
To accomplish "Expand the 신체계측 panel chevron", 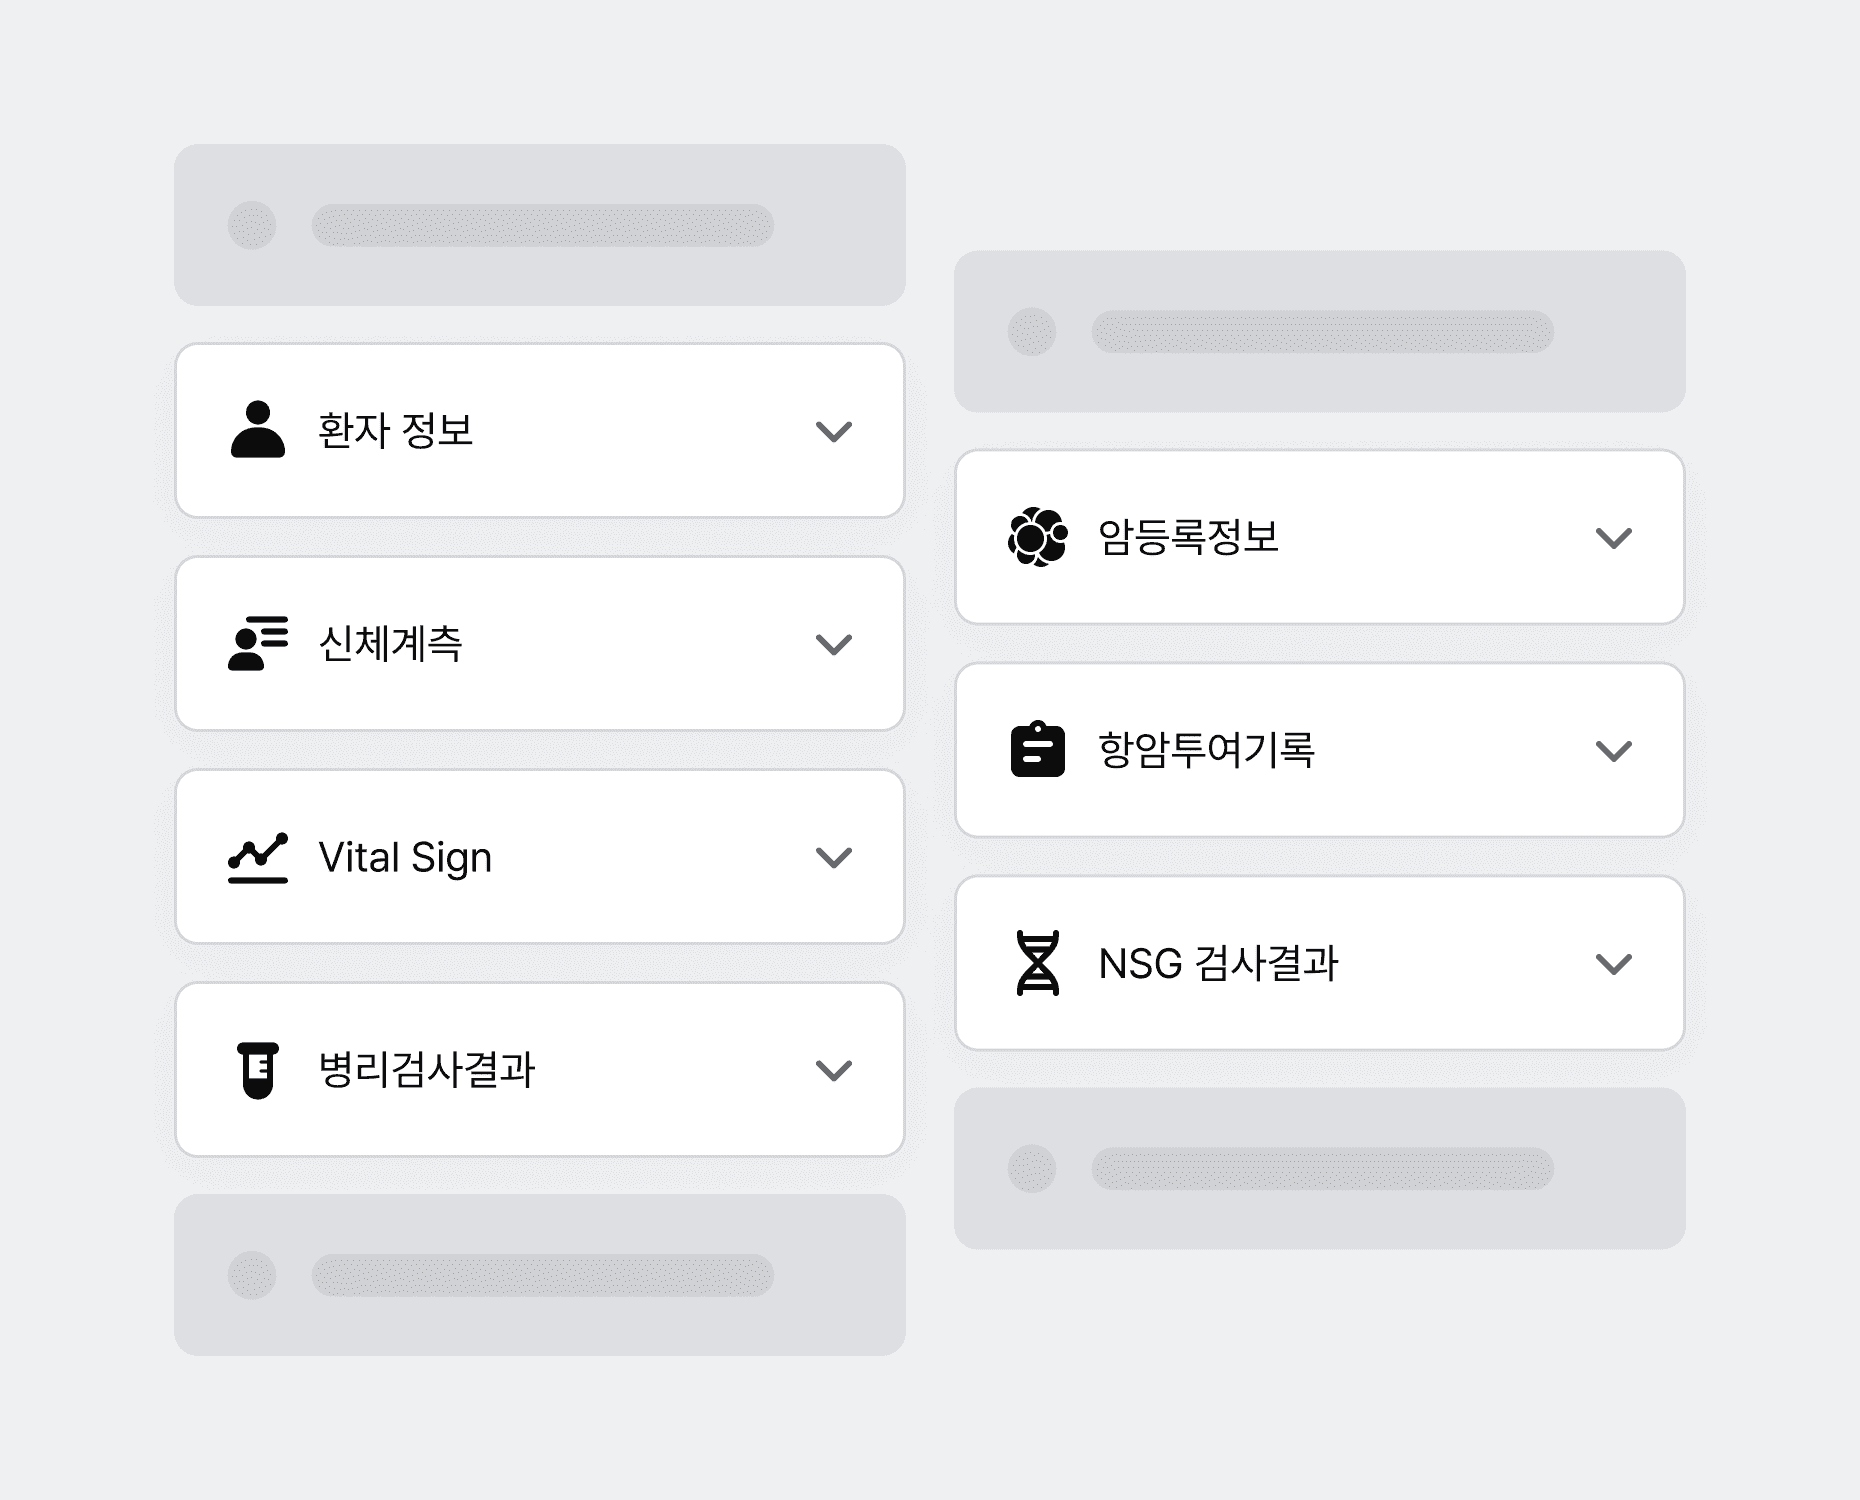I will click(836, 643).
